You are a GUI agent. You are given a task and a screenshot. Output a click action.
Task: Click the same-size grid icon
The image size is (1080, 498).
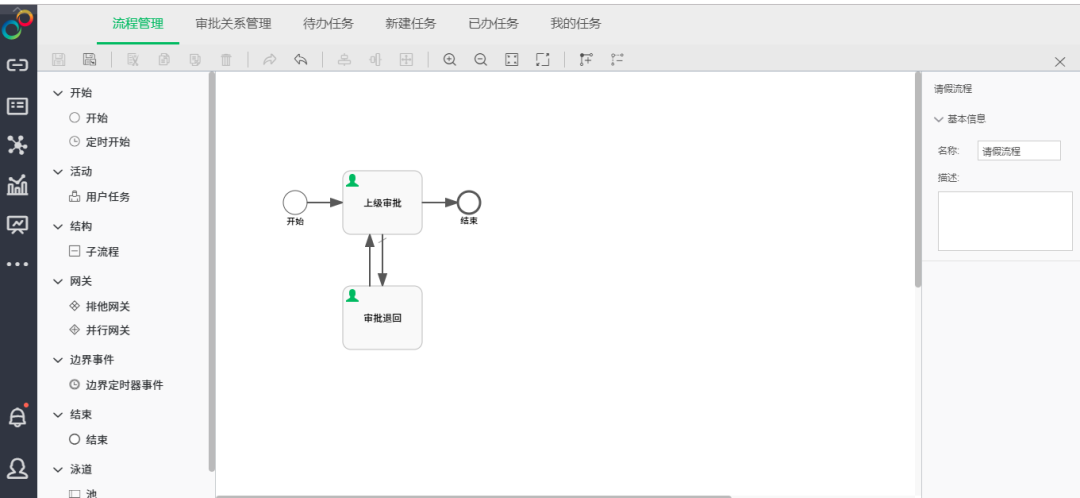(406, 60)
